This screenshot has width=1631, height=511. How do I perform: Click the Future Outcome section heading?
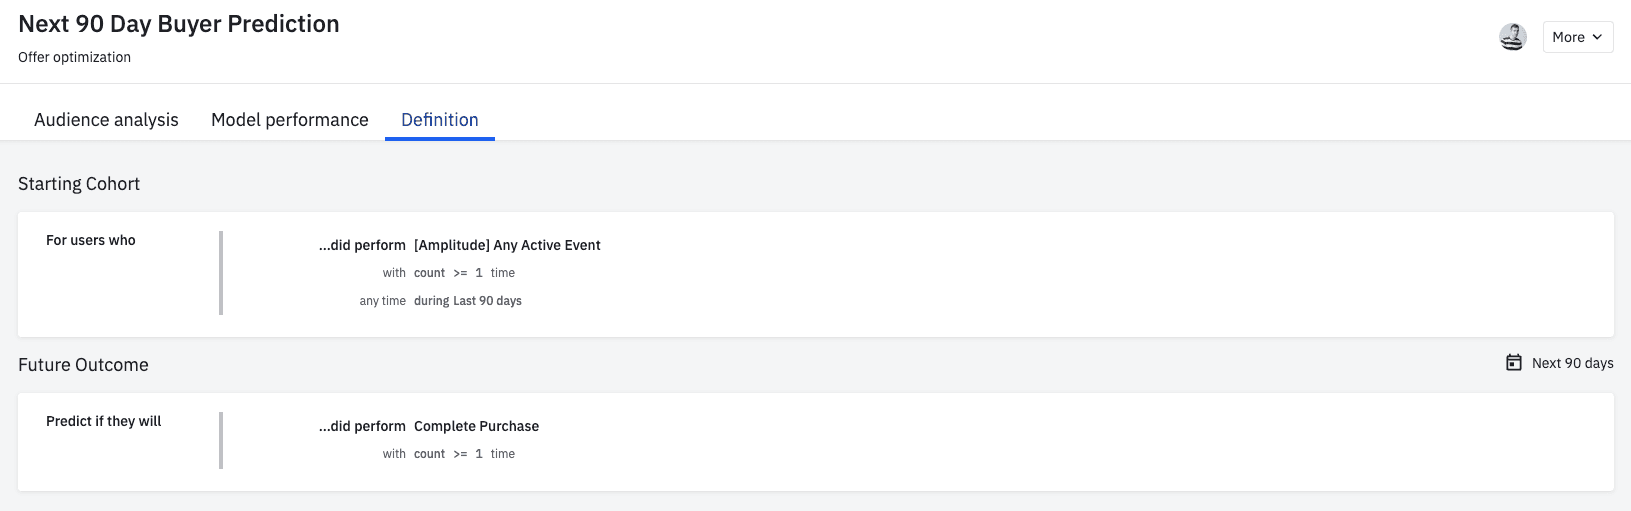83,365
